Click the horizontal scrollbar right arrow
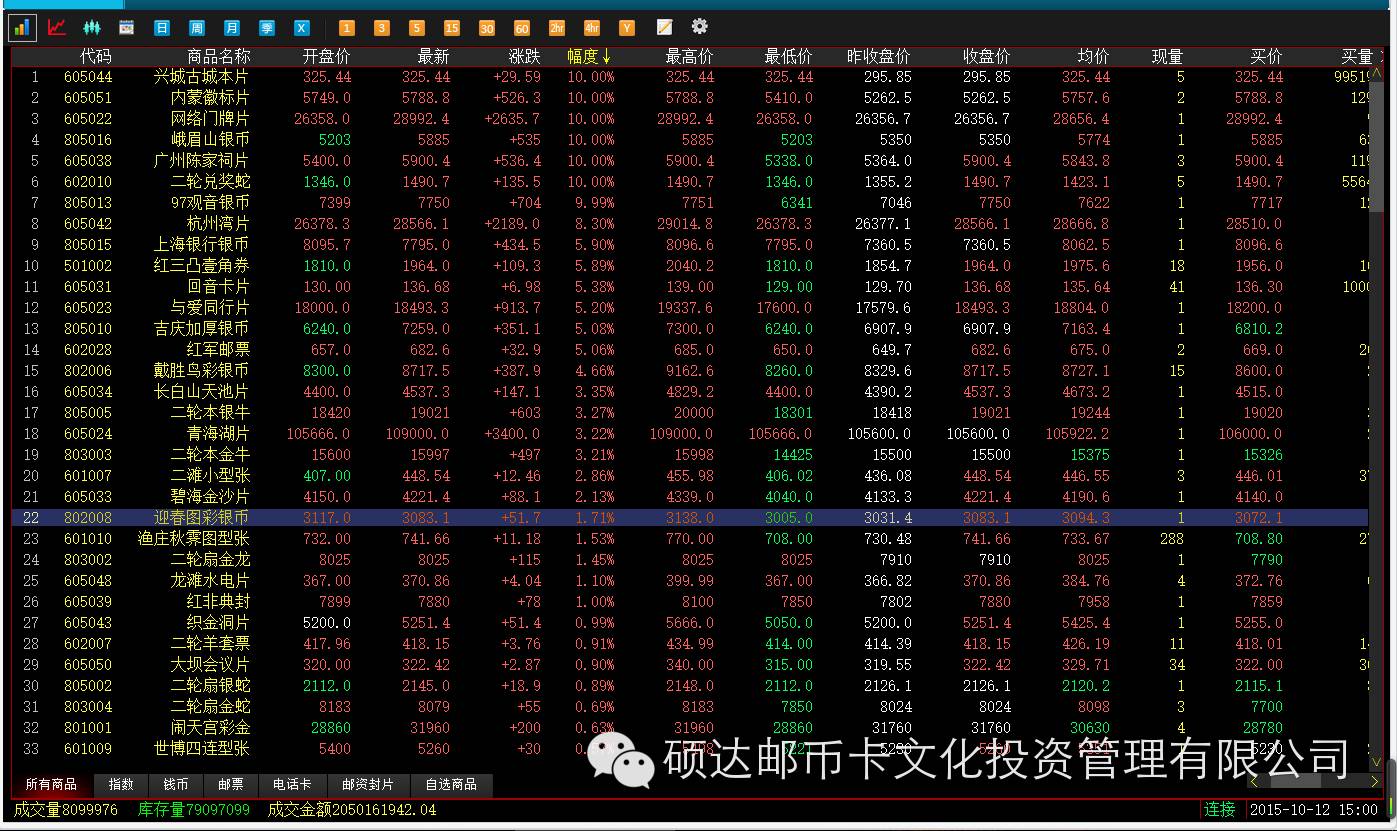Screen dimensions: 1397x831 (1375, 782)
